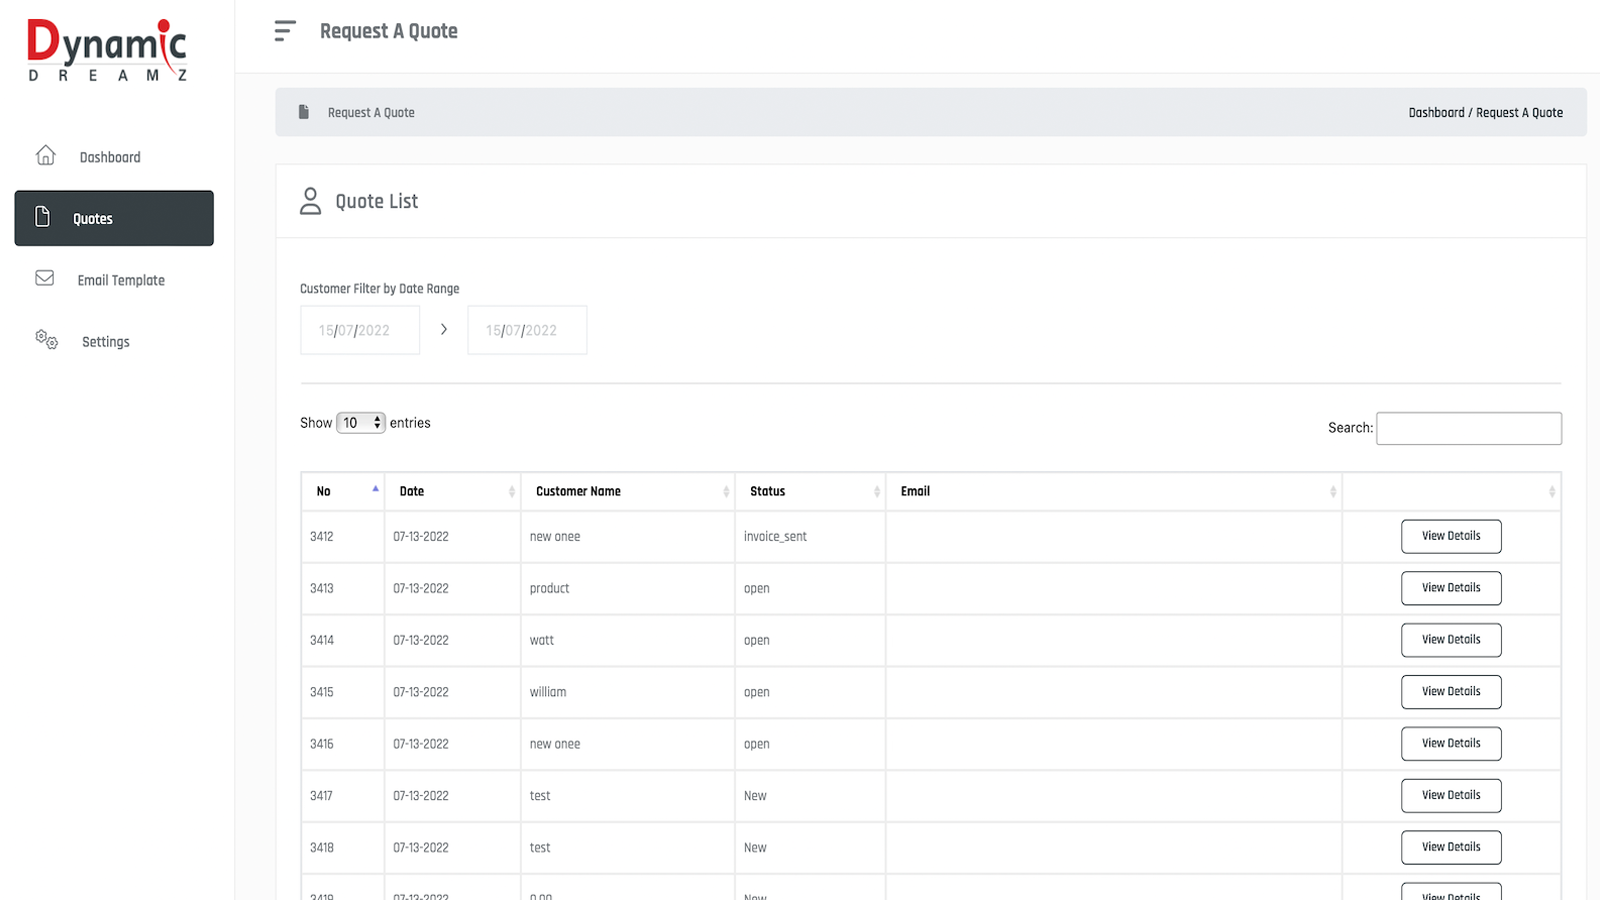The width and height of the screenshot is (1600, 900).
Task: Click the Settings gears icon
Action: [x=46, y=340]
